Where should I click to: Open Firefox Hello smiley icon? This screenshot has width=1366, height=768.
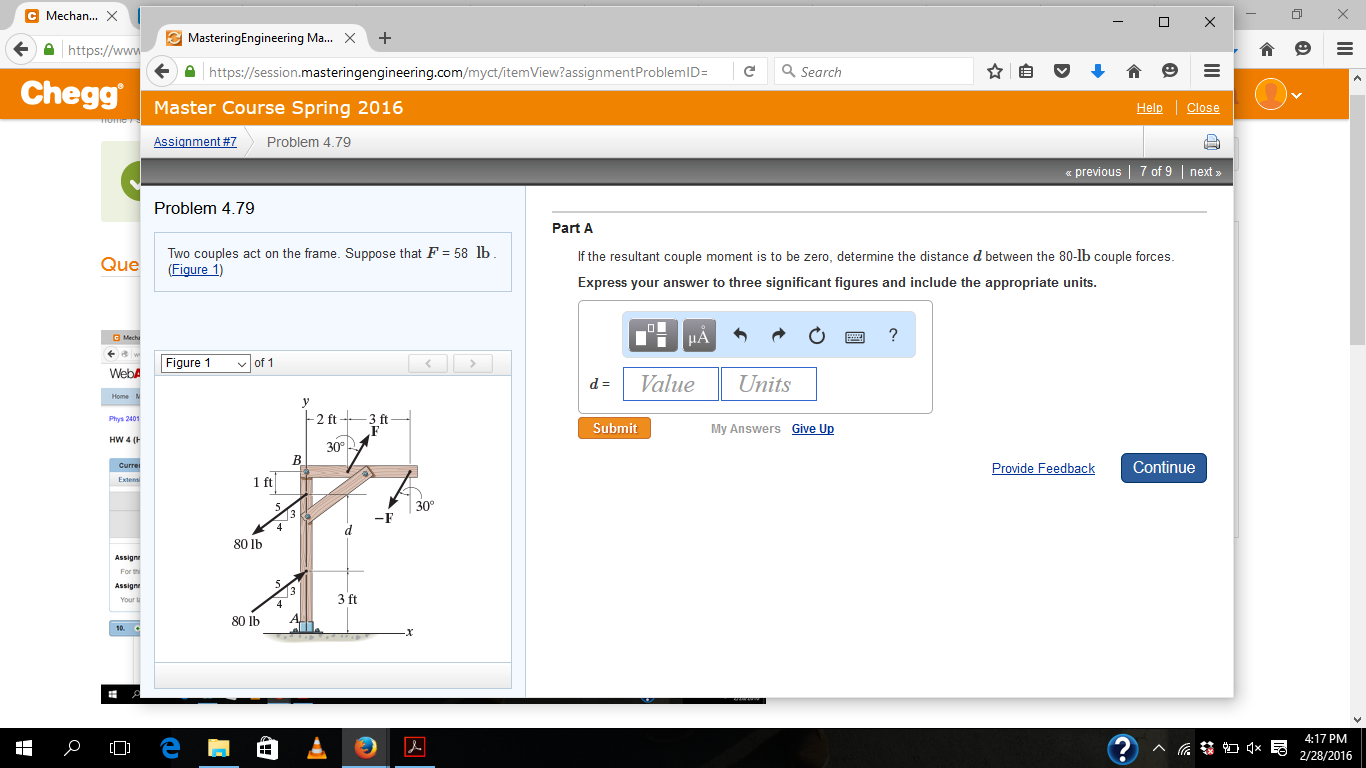coord(1168,71)
